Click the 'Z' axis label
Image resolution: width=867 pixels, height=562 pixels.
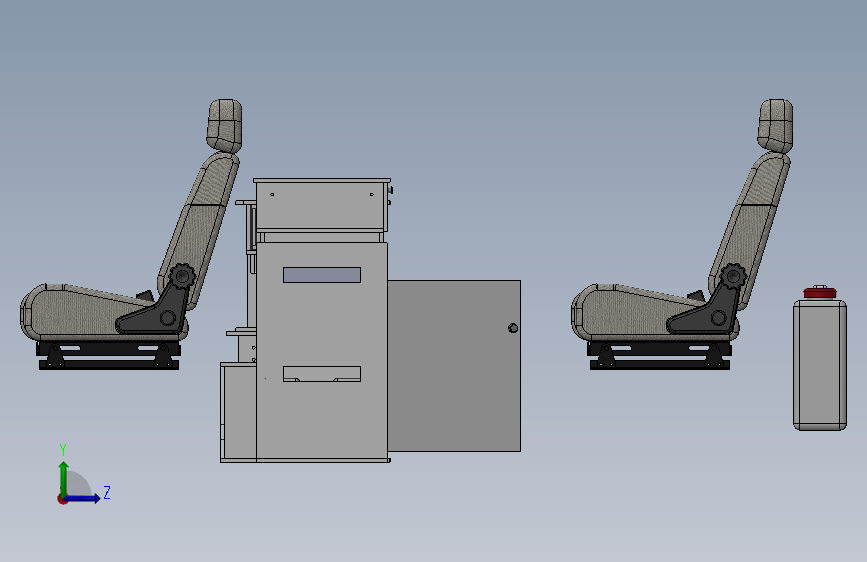click(x=107, y=492)
